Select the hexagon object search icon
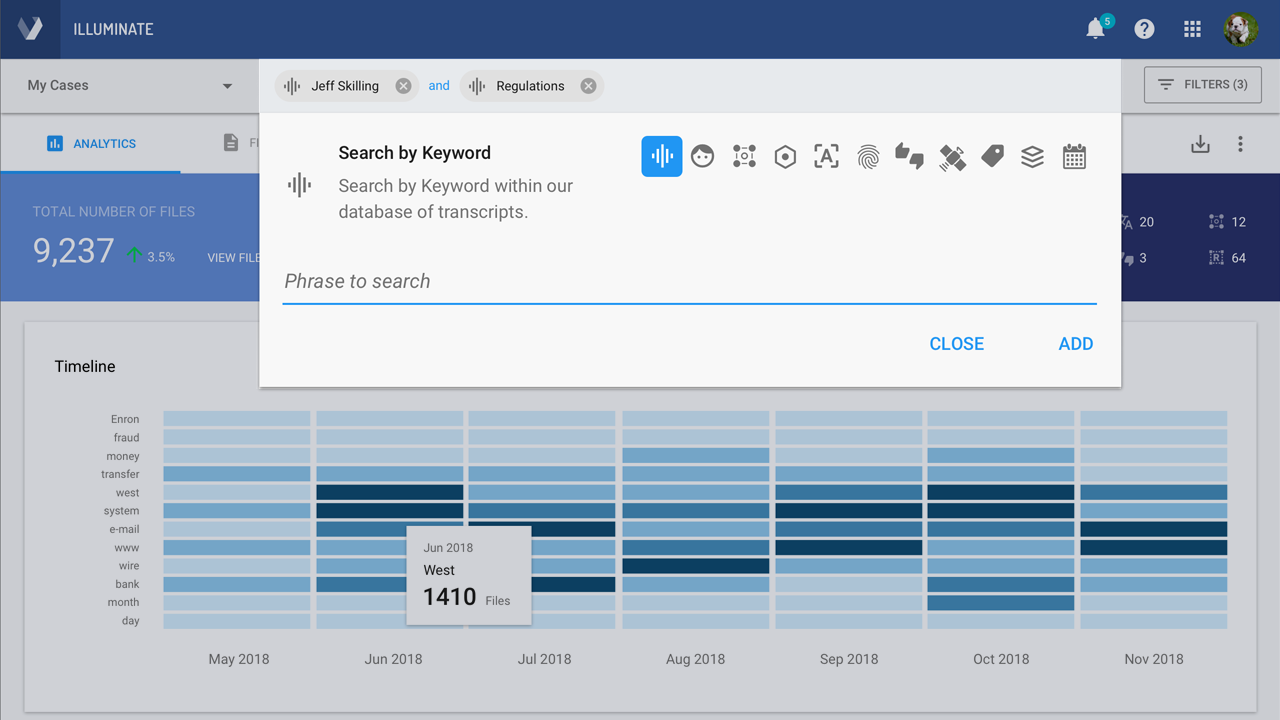1280x720 pixels. [x=785, y=157]
